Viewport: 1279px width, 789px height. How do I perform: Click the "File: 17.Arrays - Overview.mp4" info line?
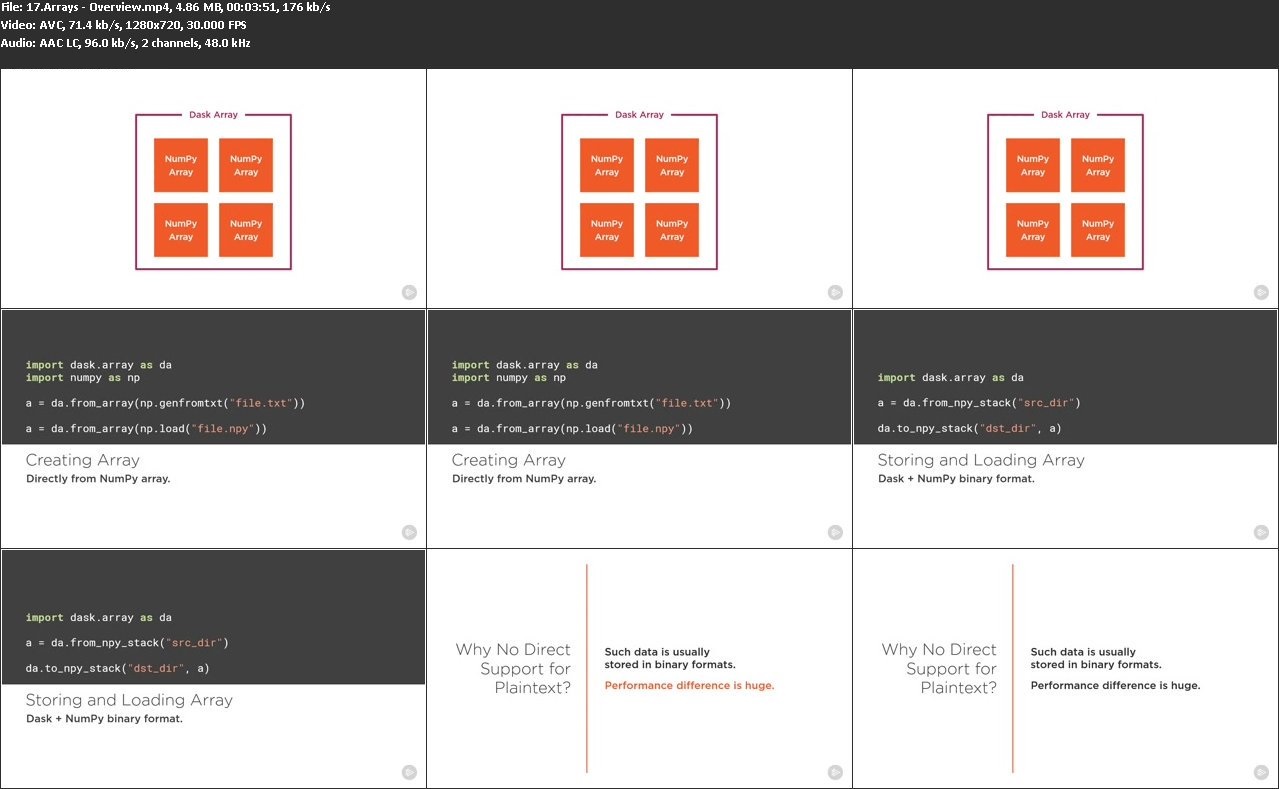(166, 8)
